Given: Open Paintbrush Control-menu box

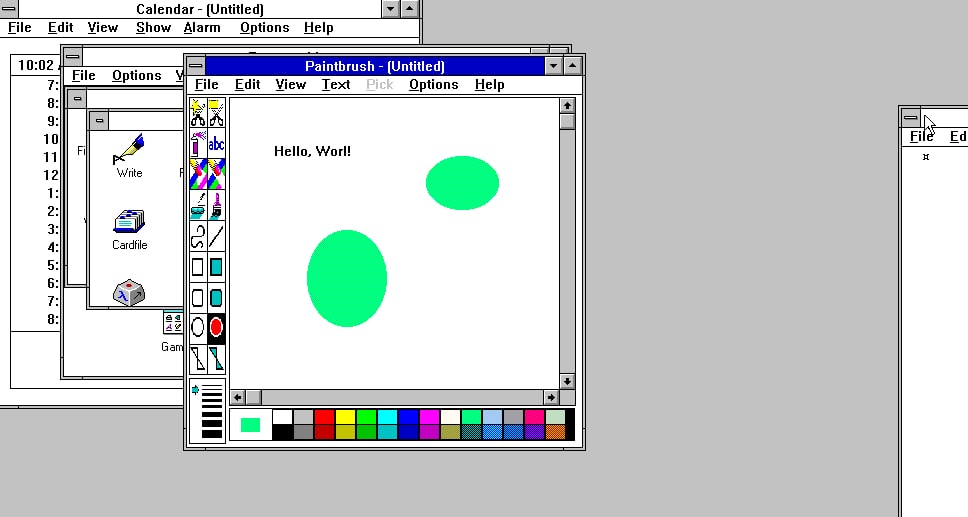Looking at the screenshot, I should [196, 65].
